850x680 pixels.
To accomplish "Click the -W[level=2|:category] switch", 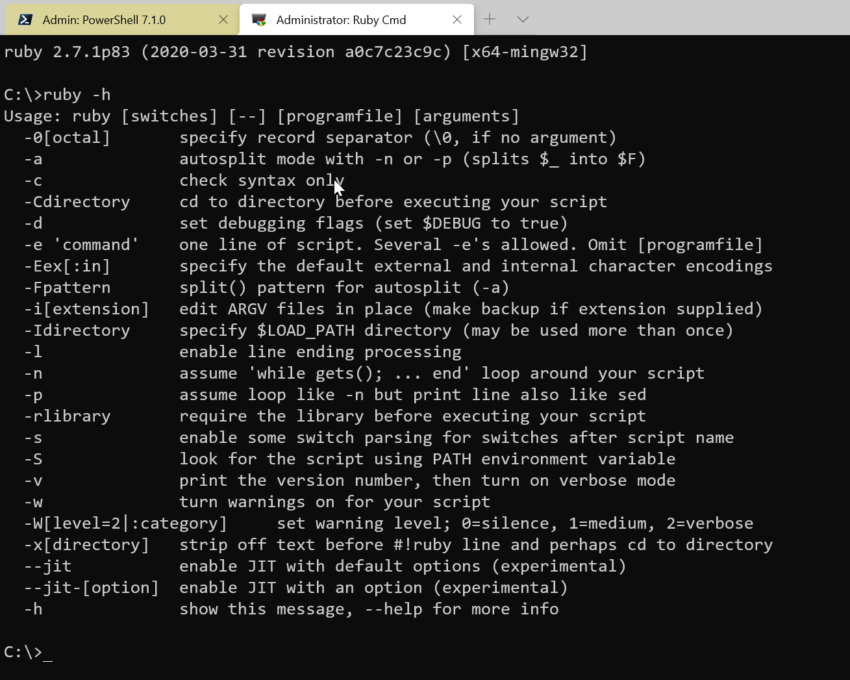I will tap(125, 523).
